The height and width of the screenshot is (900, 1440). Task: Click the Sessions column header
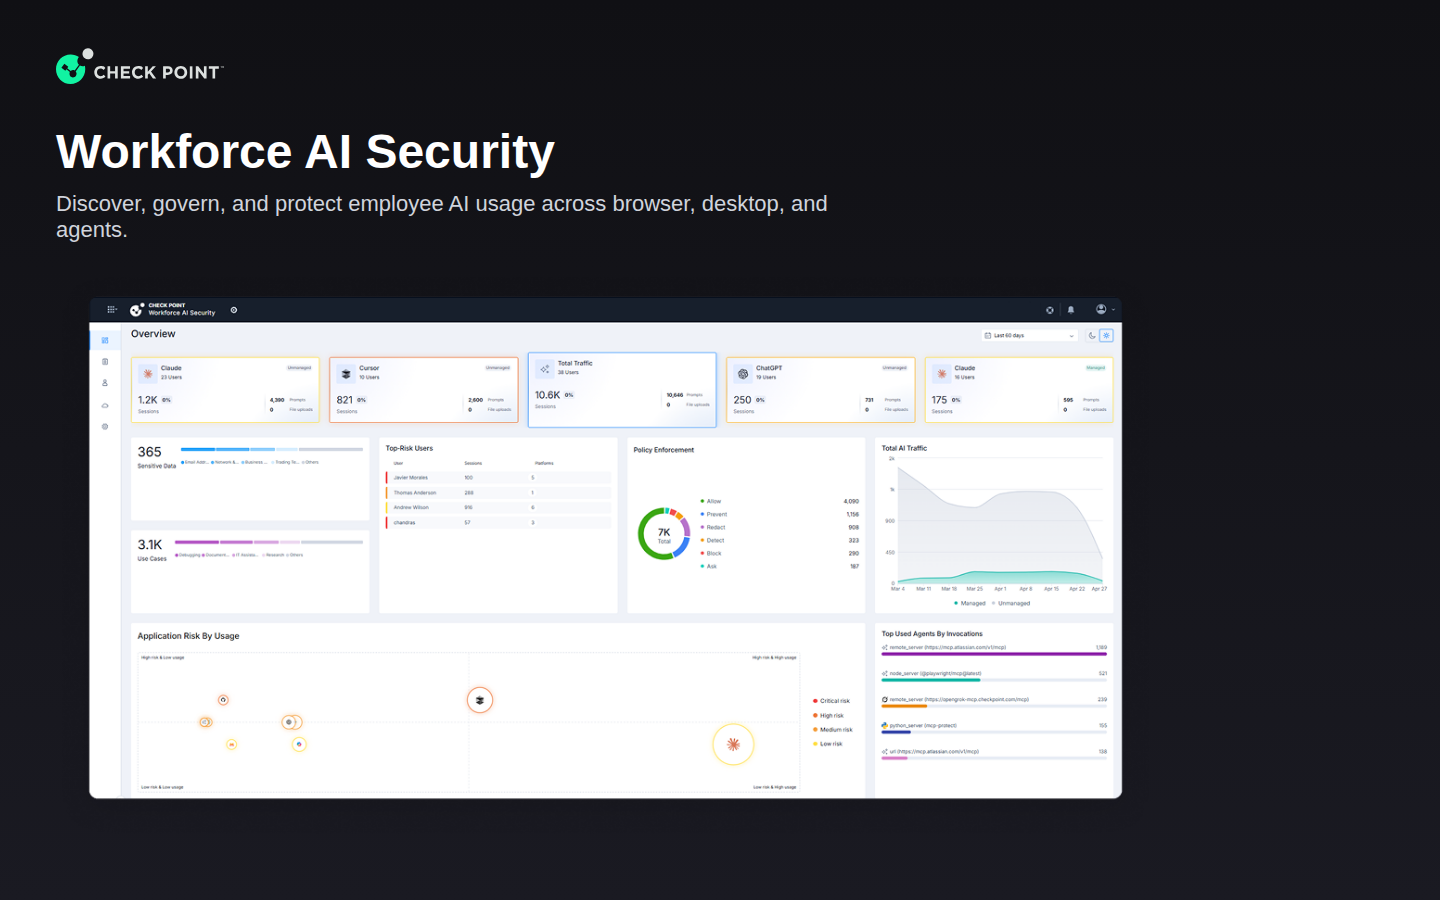[x=473, y=464]
